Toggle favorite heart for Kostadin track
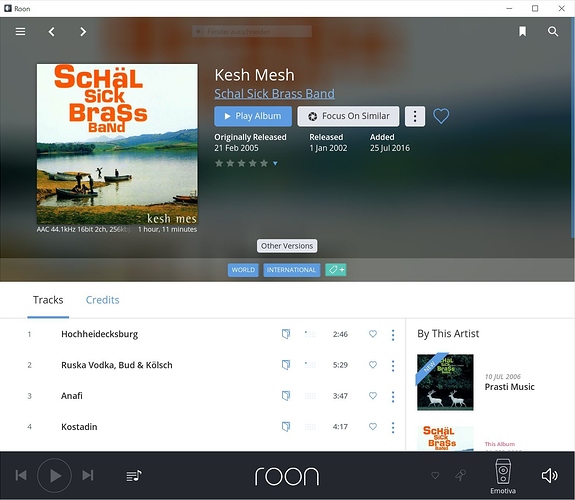The height and width of the screenshot is (500, 575). [x=373, y=426]
